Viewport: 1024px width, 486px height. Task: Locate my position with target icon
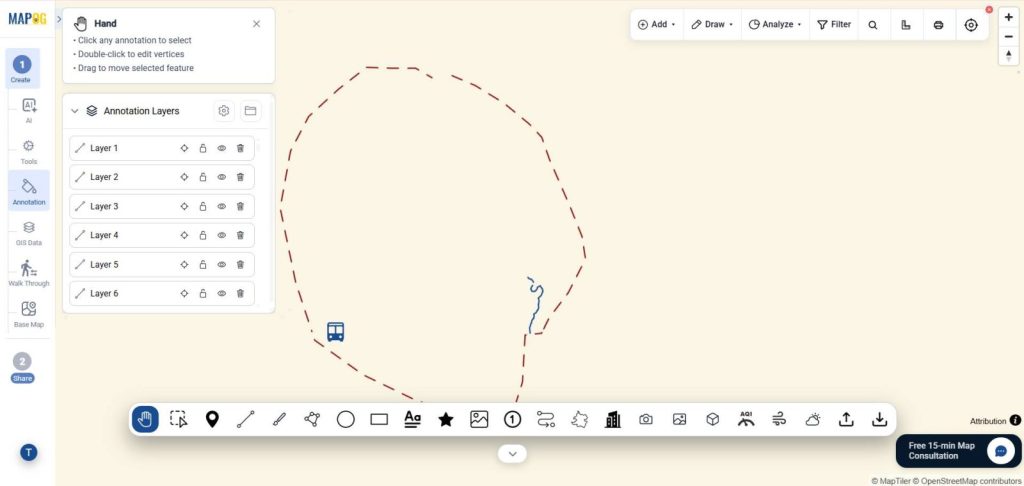click(x=971, y=25)
